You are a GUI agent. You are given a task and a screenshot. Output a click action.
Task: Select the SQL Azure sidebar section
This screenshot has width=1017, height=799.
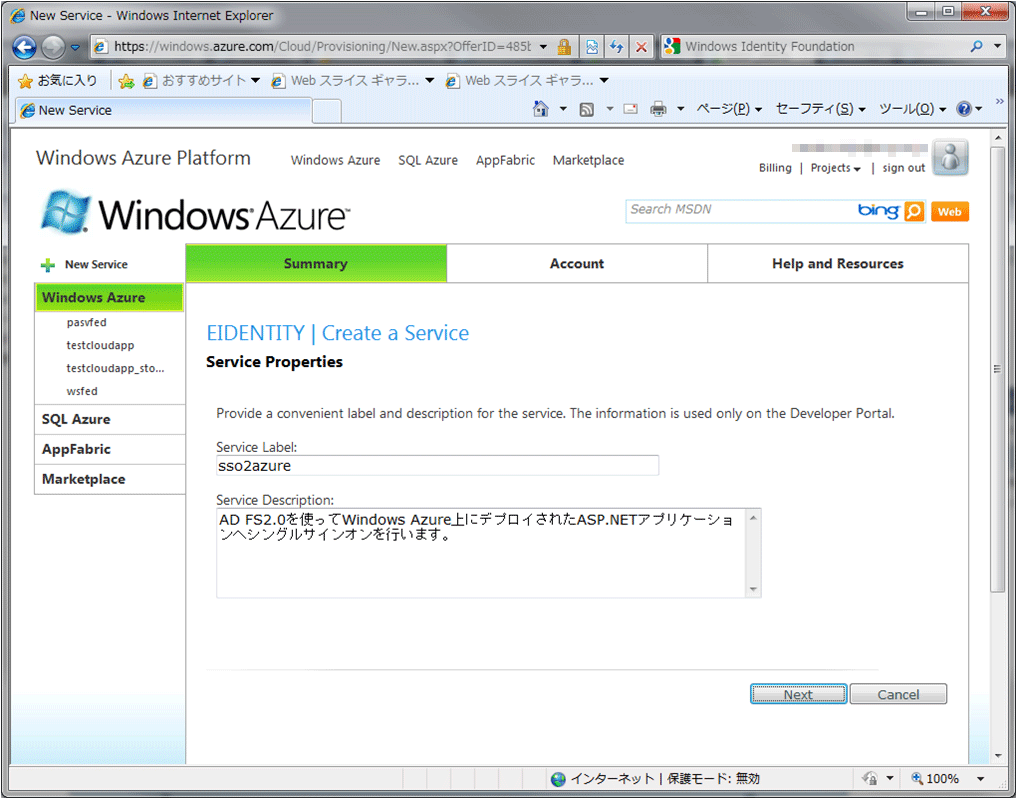pos(110,420)
